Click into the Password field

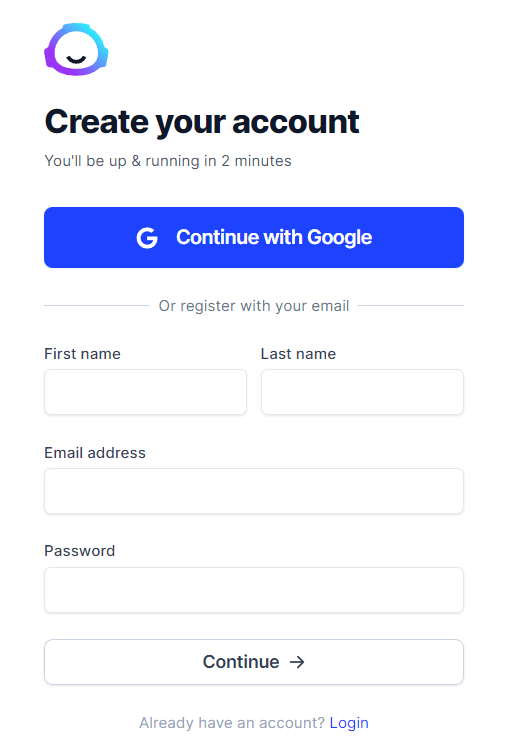coord(254,590)
